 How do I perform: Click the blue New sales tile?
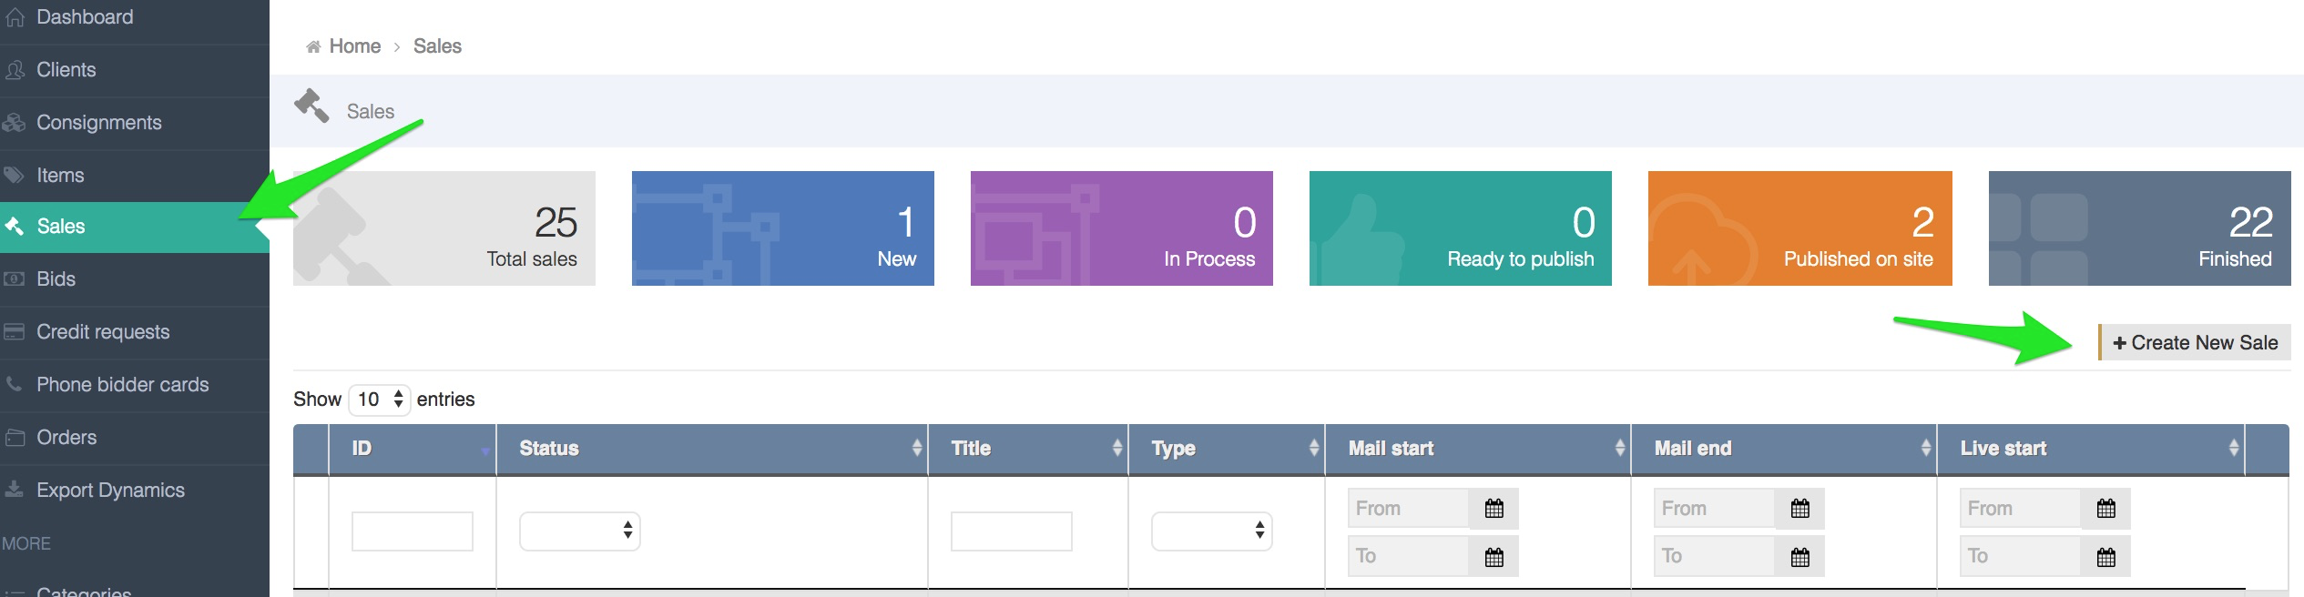pos(782,228)
